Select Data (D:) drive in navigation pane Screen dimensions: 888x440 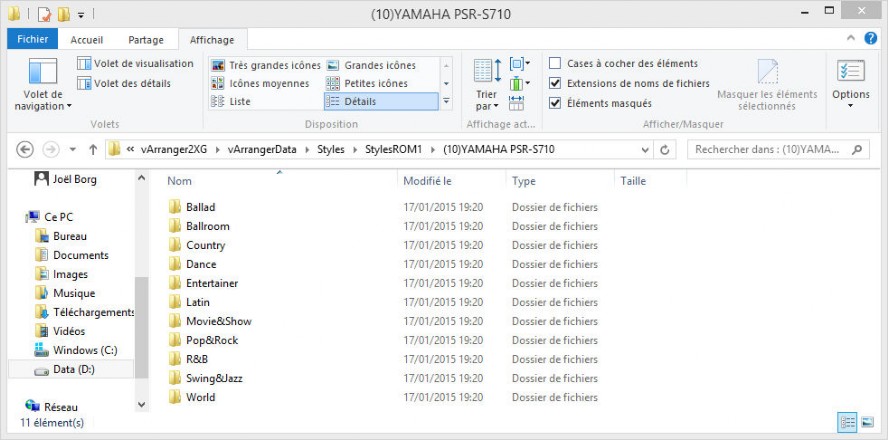tap(71, 369)
